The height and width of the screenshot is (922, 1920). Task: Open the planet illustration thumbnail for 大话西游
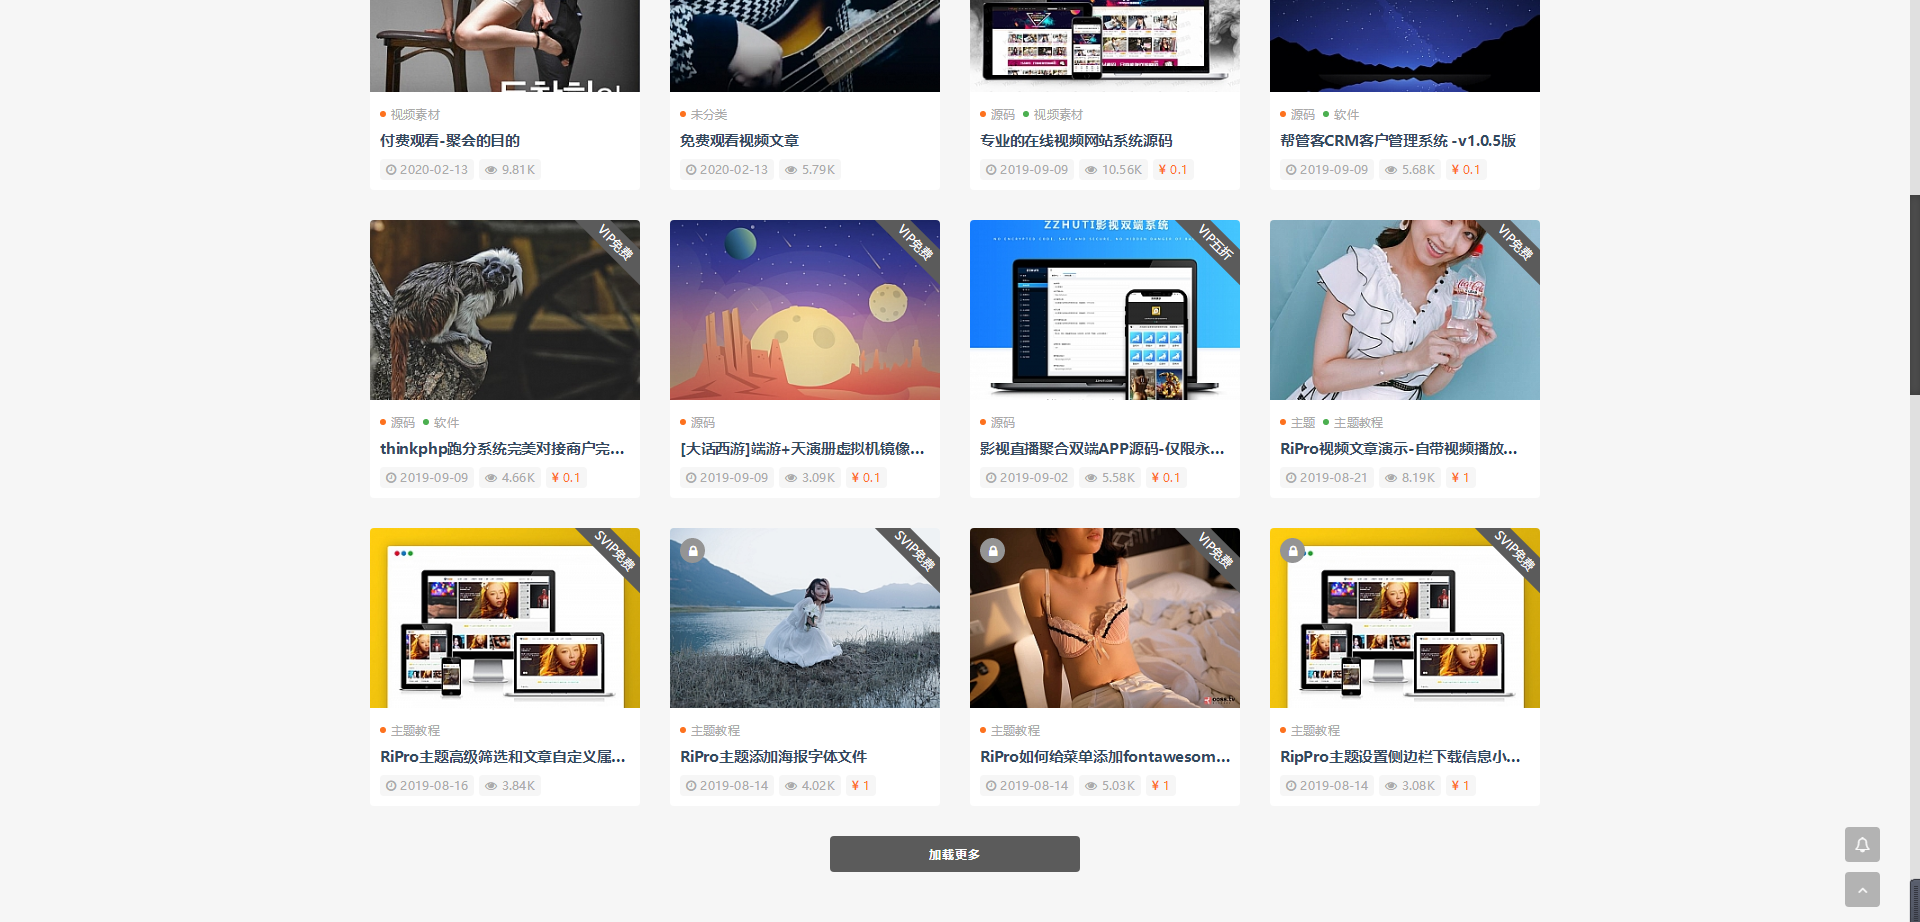[x=804, y=310]
